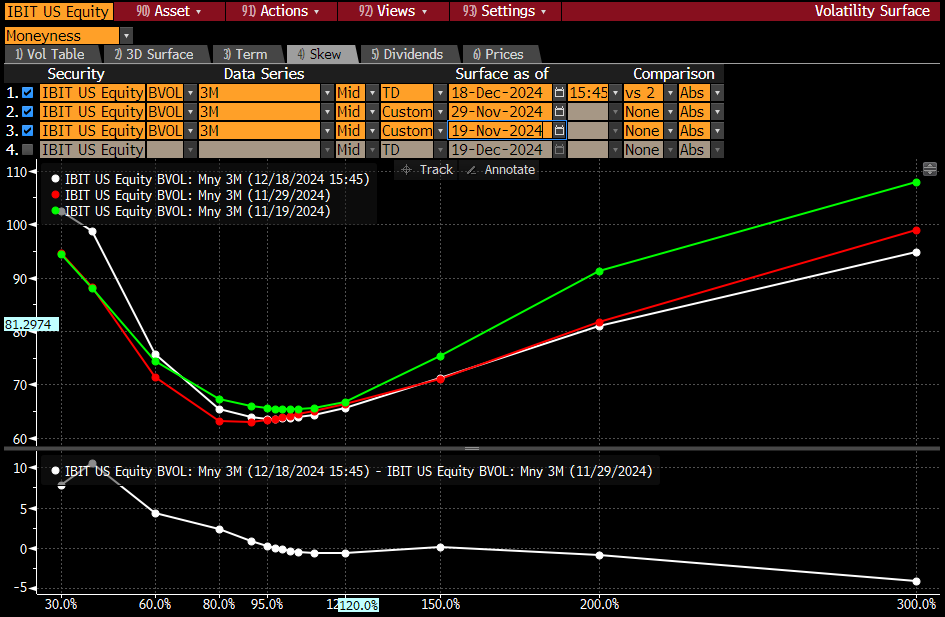Open the 90) Asset menu

(169, 11)
